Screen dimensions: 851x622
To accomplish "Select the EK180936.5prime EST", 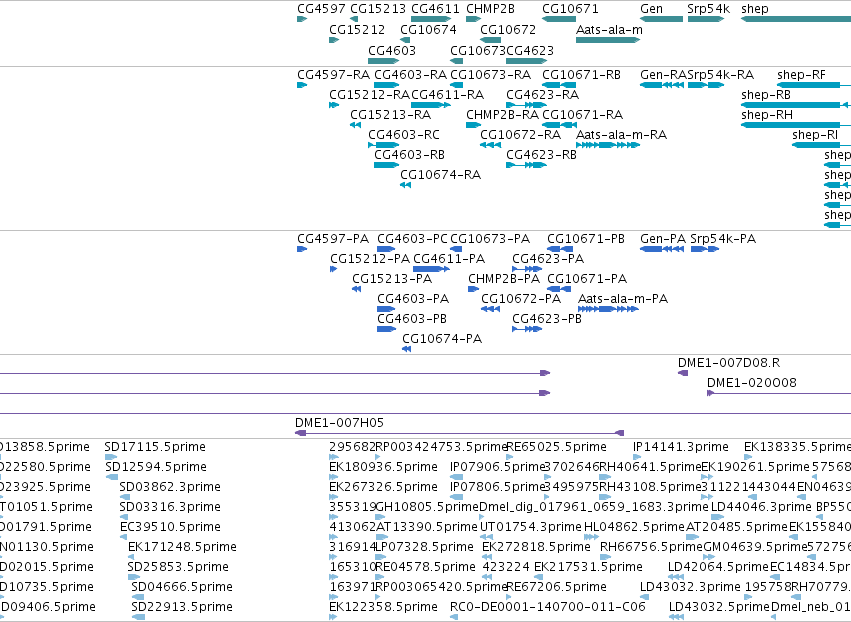I will [334, 477].
